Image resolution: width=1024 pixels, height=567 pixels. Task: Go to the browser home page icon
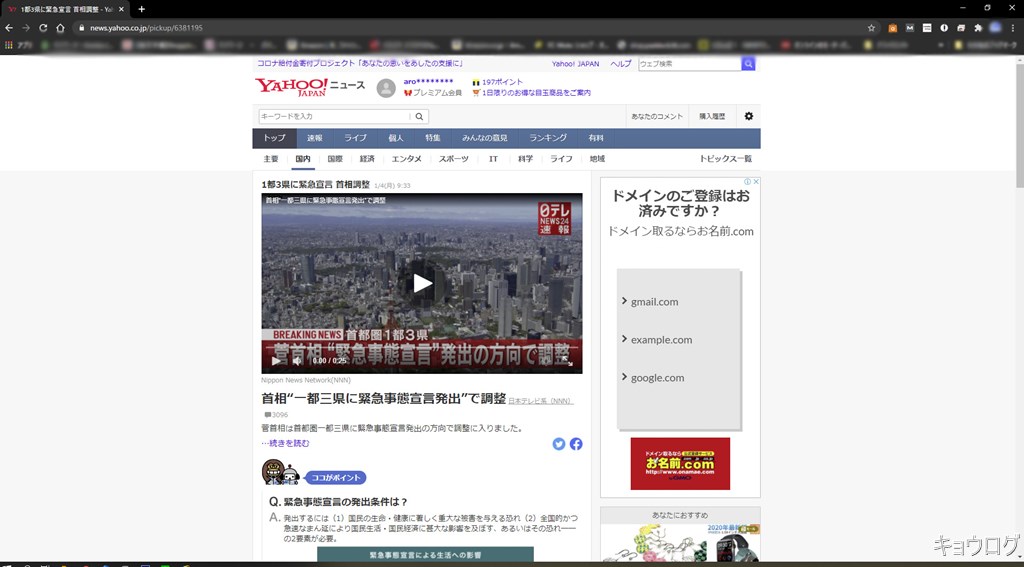60,28
